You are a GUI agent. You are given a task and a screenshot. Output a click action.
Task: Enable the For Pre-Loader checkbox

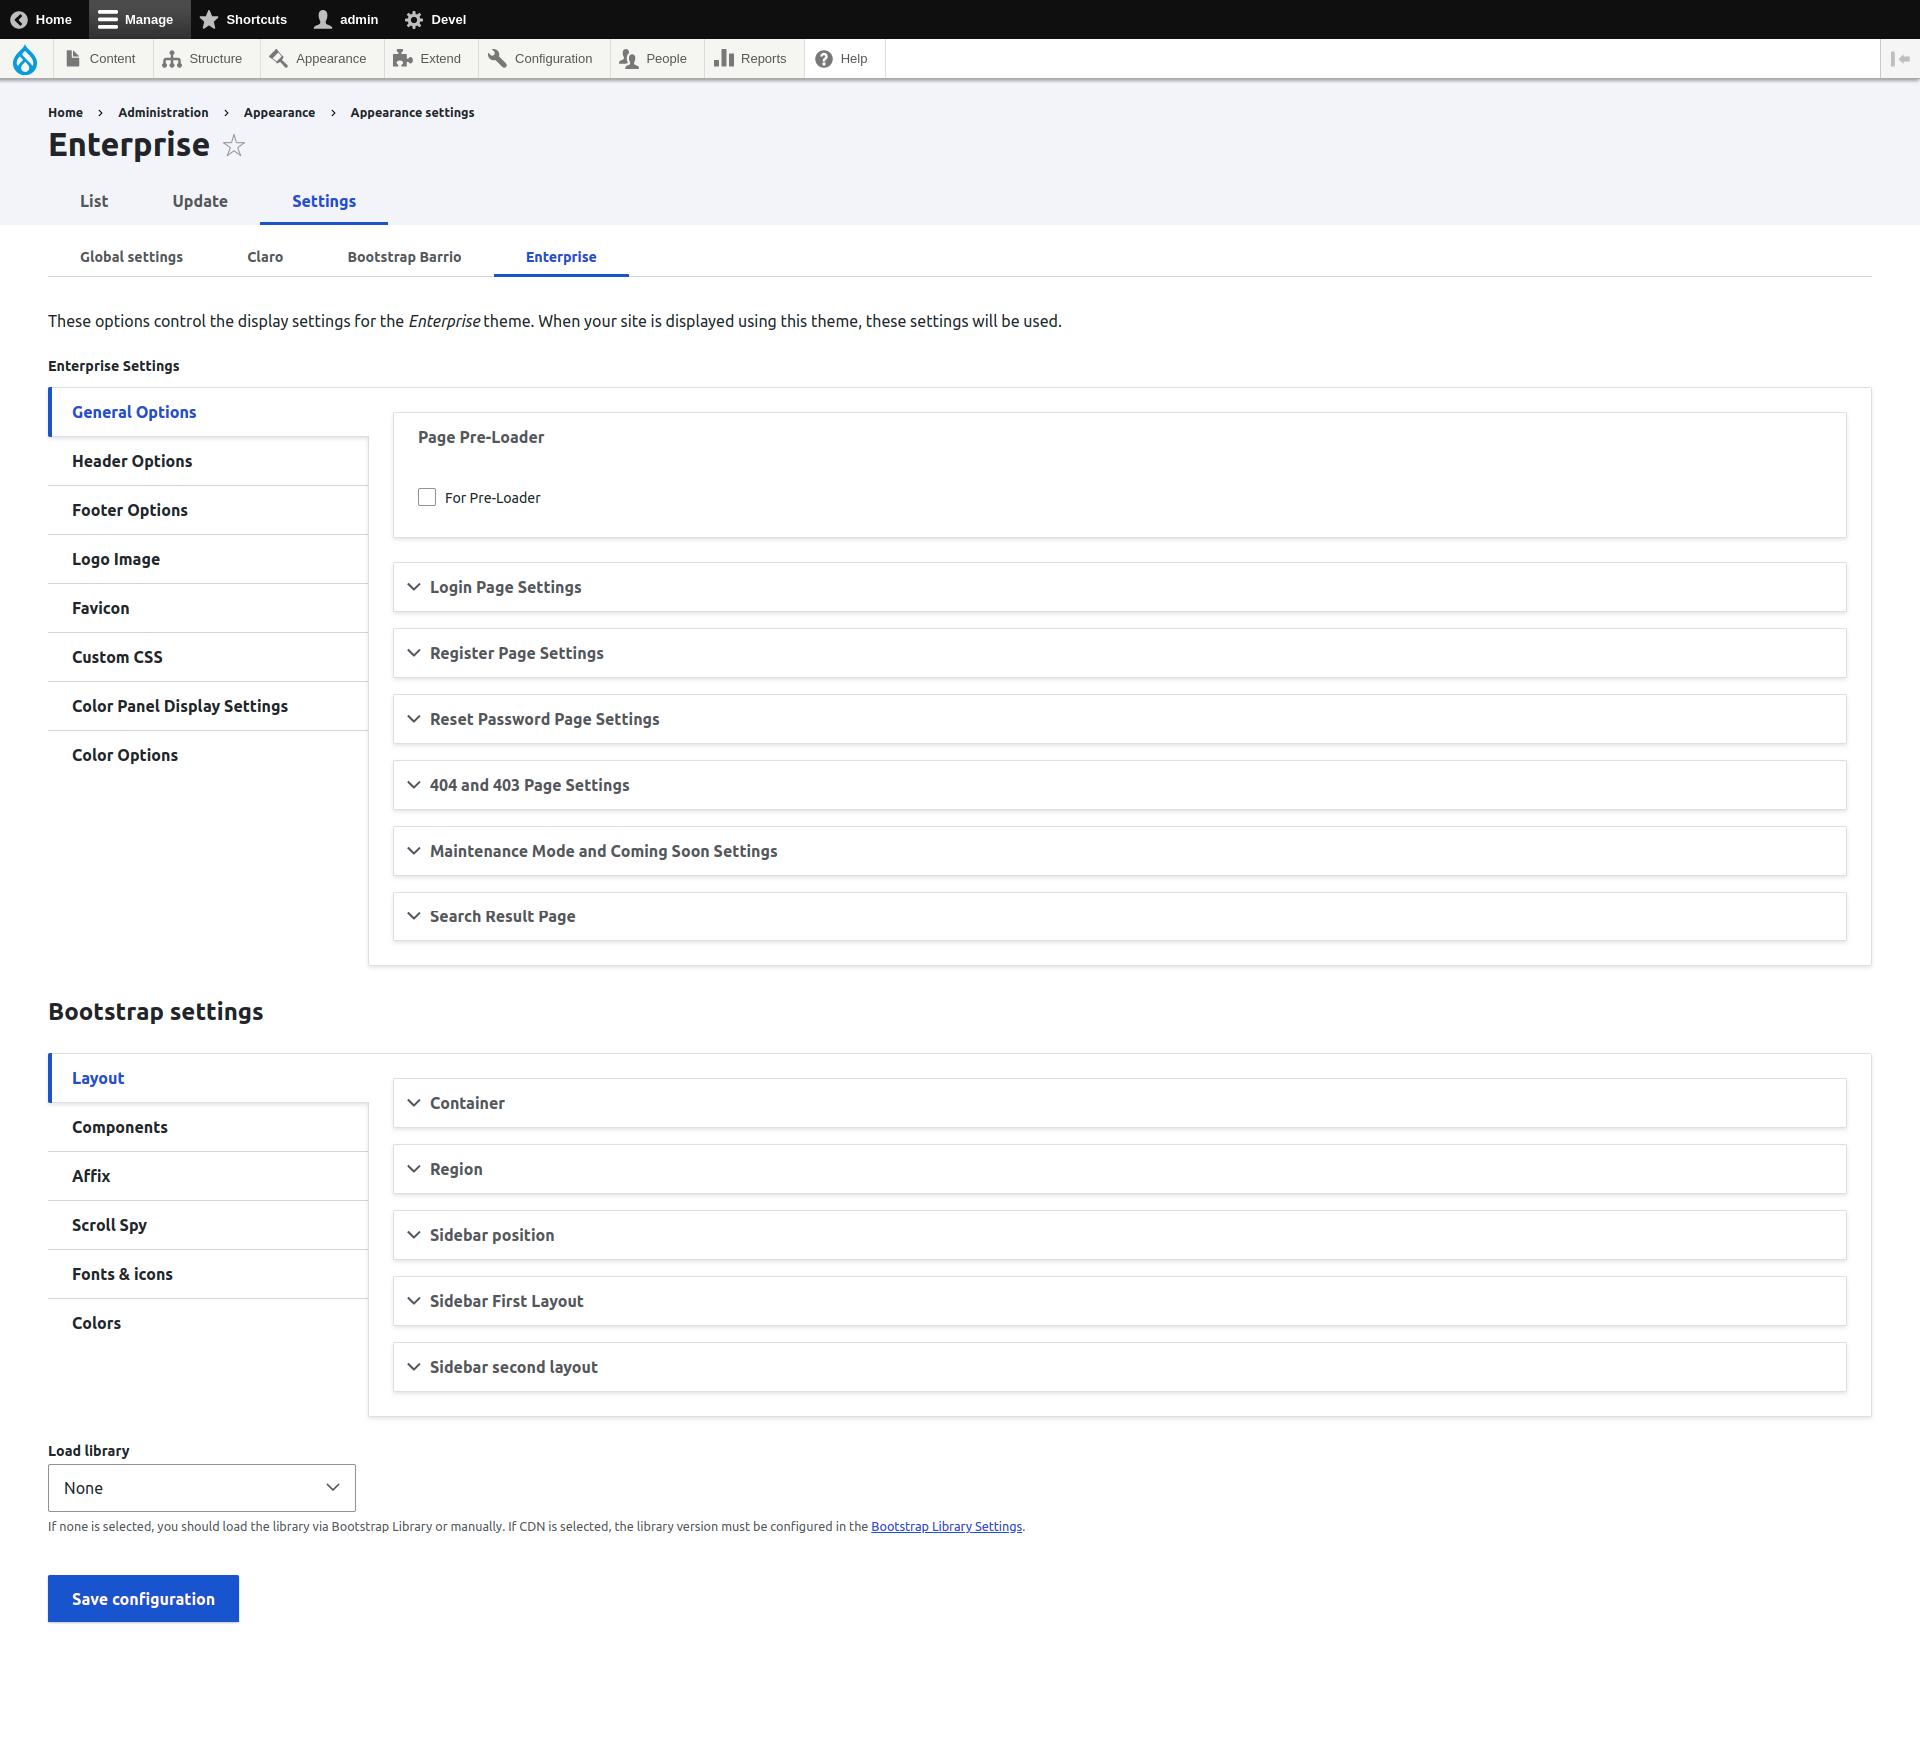(427, 497)
